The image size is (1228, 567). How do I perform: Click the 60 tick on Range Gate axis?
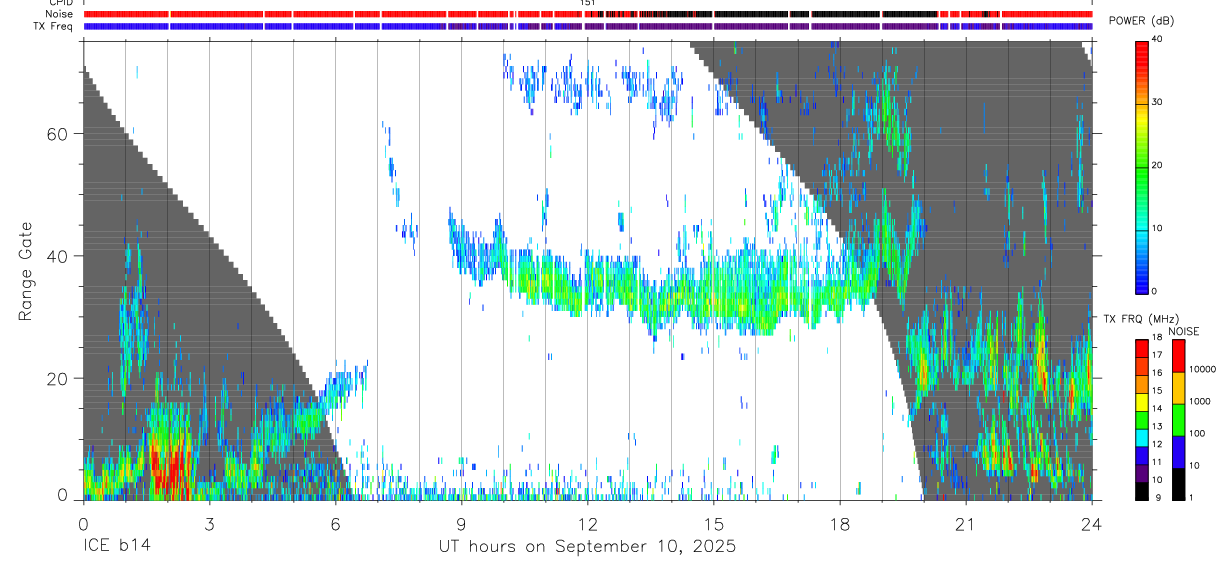click(57, 133)
